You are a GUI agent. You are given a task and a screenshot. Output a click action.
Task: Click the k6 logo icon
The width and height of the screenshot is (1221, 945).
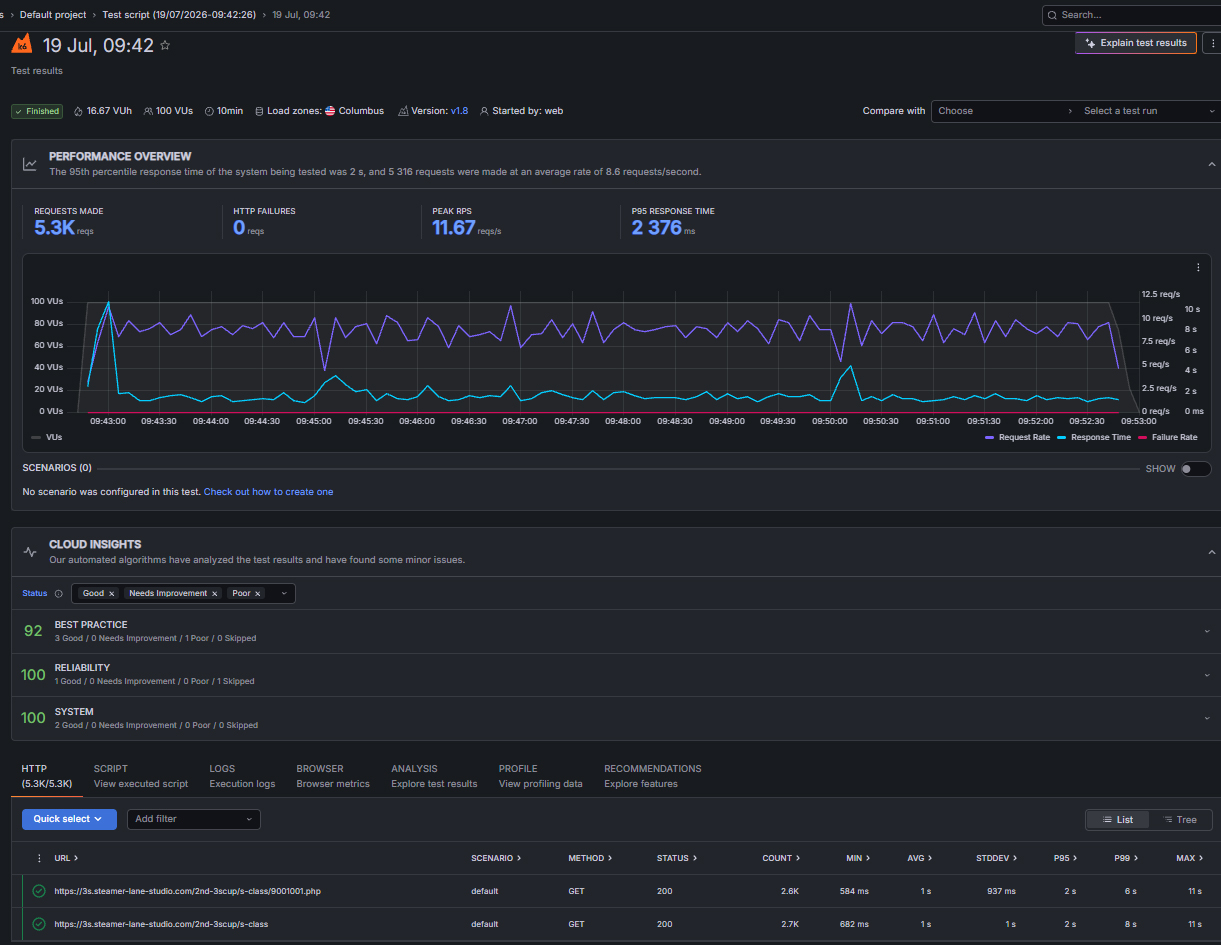(21, 44)
